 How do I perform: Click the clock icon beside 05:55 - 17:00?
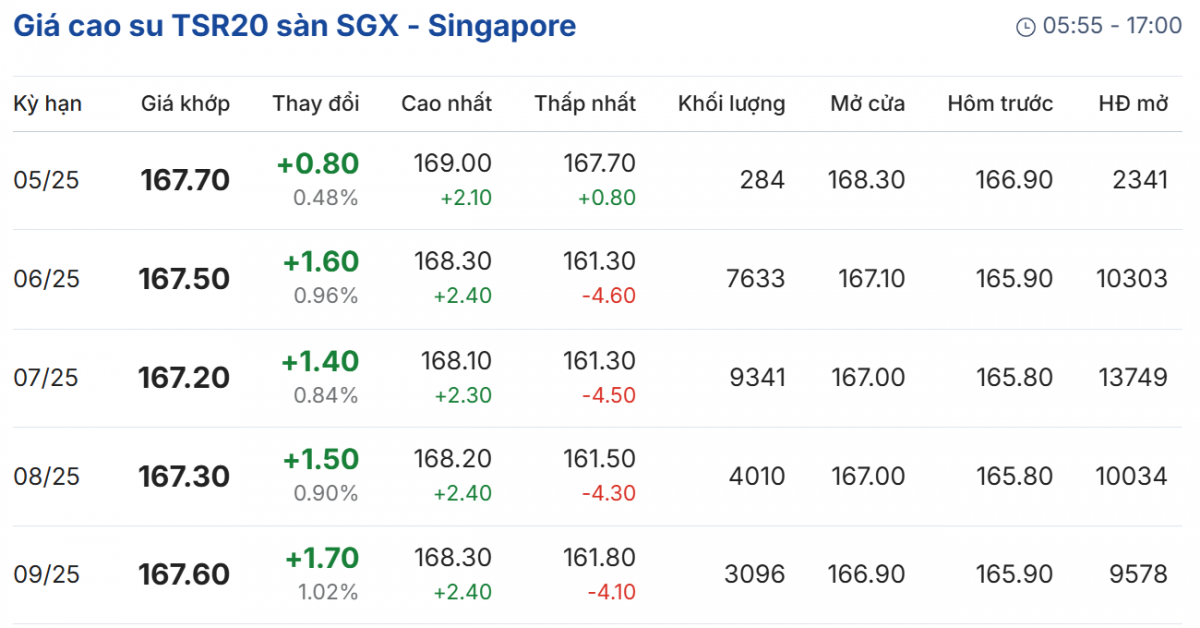1026,27
